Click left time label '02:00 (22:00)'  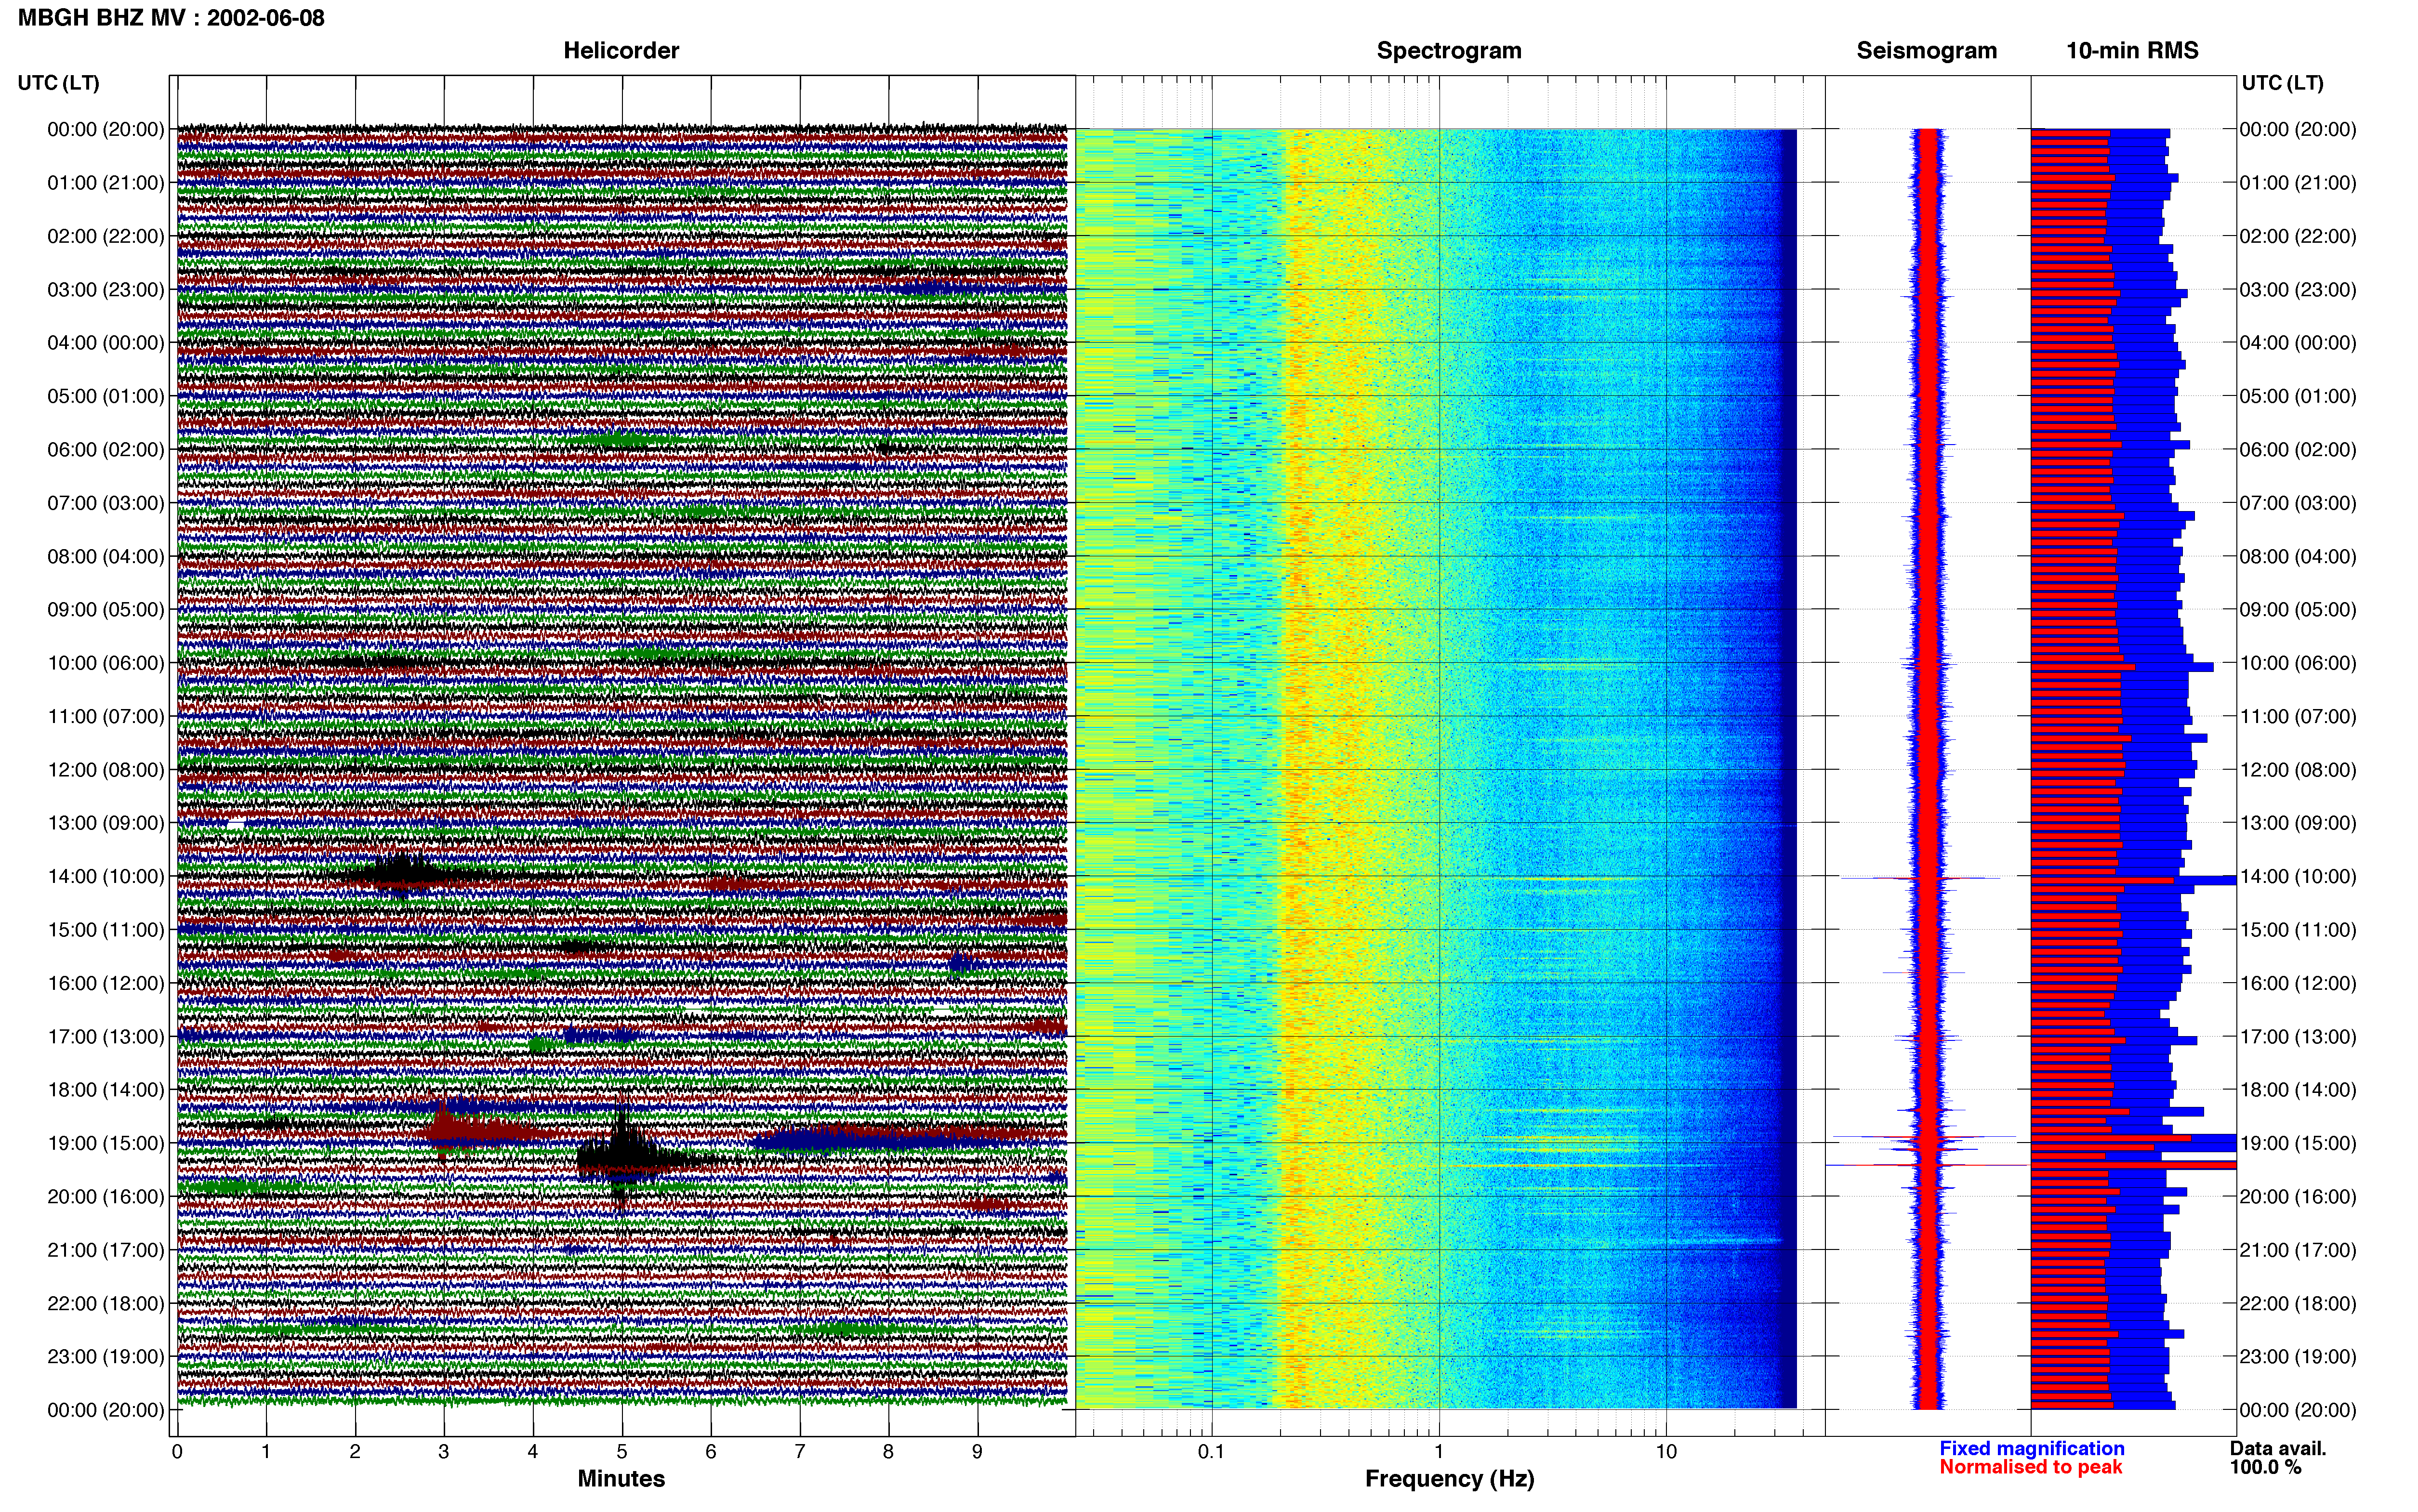106,236
